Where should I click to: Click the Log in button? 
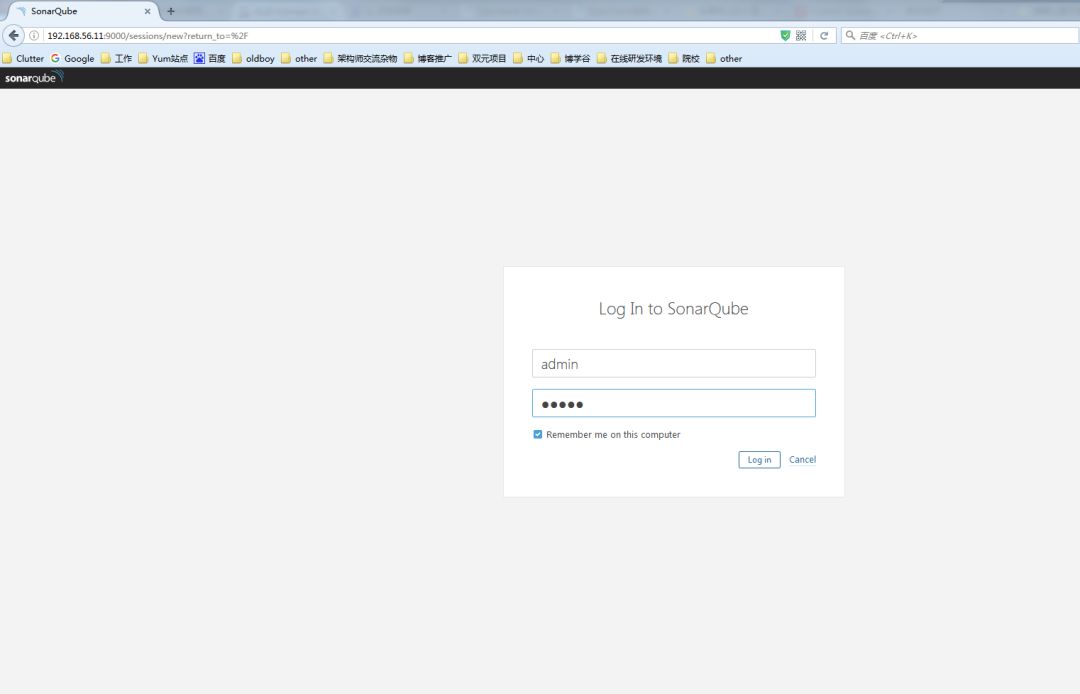coord(759,460)
